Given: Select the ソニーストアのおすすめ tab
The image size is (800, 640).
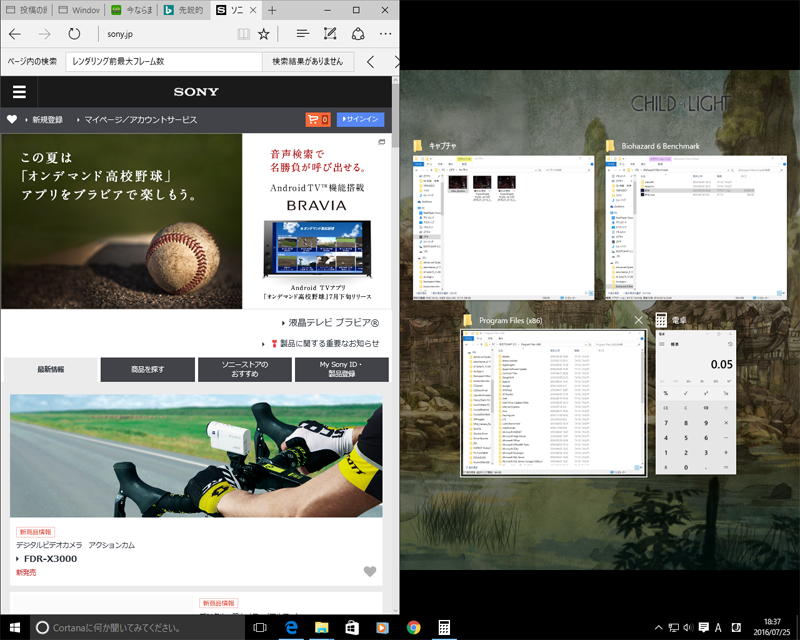Looking at the screenshot, I should [244, 370].
